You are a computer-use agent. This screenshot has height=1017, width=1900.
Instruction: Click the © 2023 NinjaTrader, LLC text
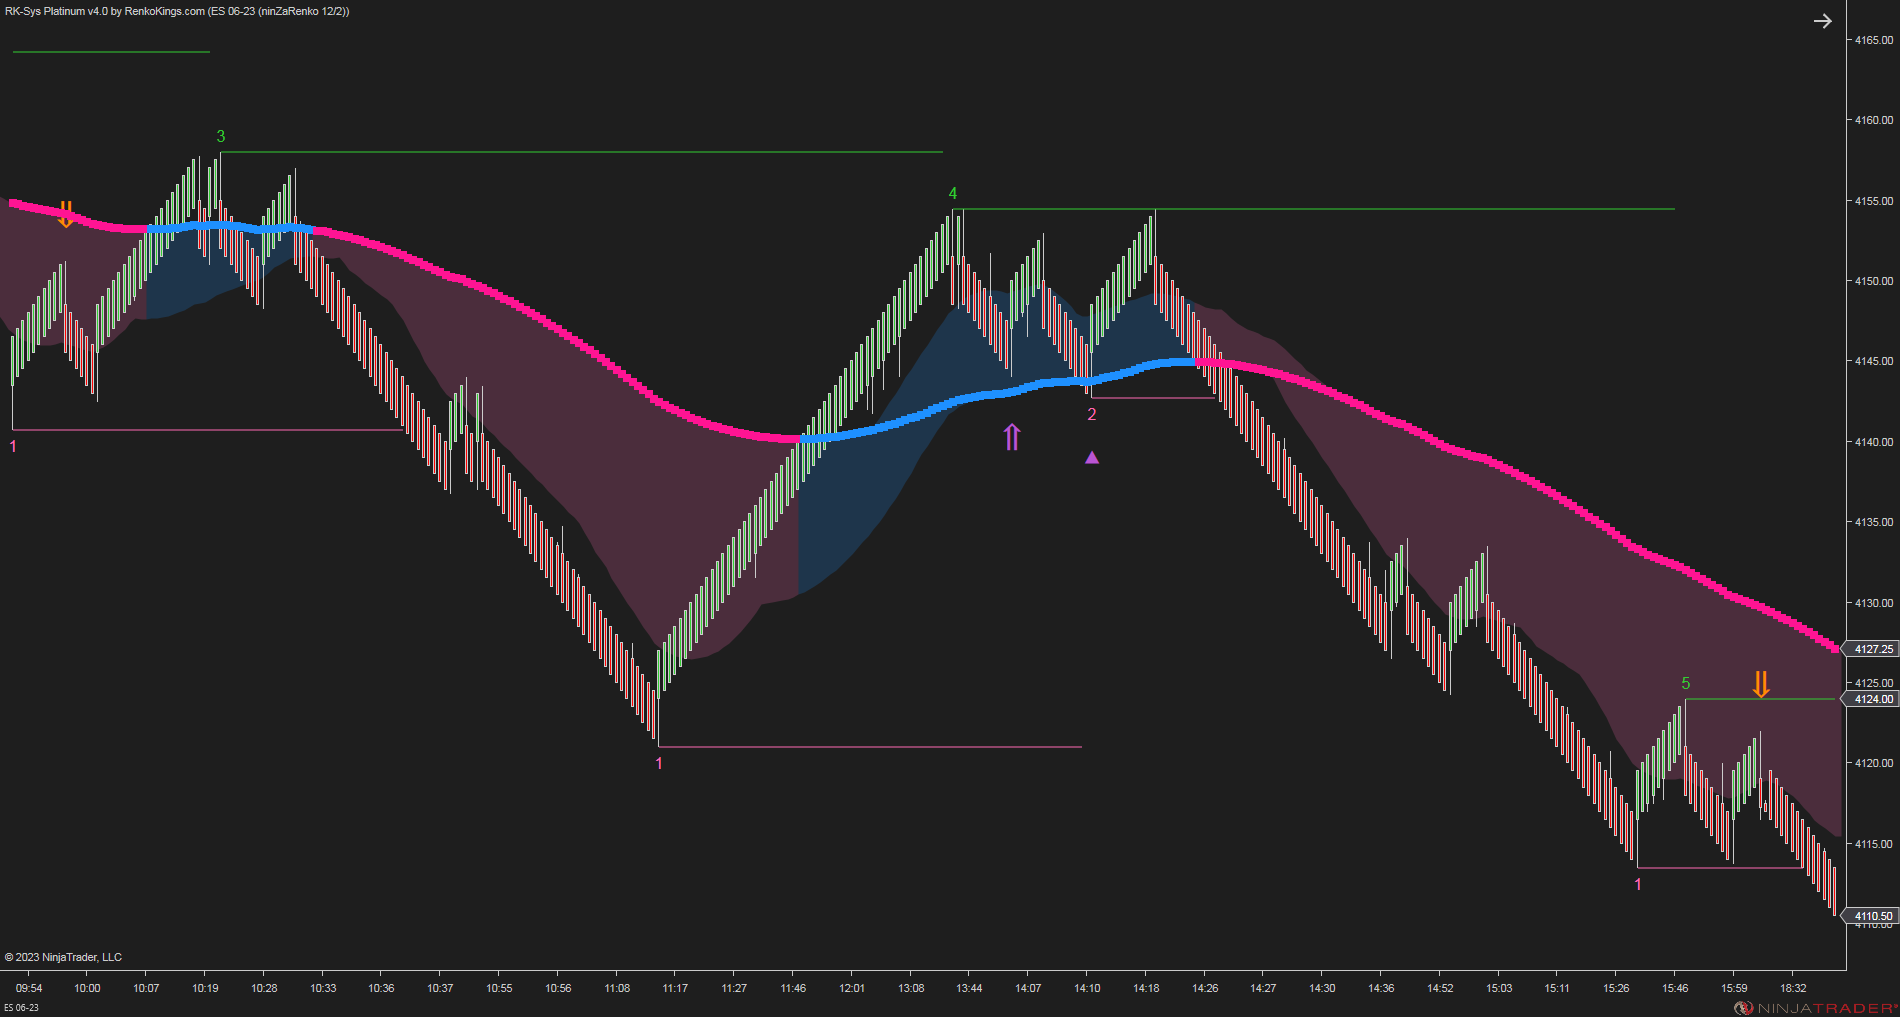click(x=63, y=956)
